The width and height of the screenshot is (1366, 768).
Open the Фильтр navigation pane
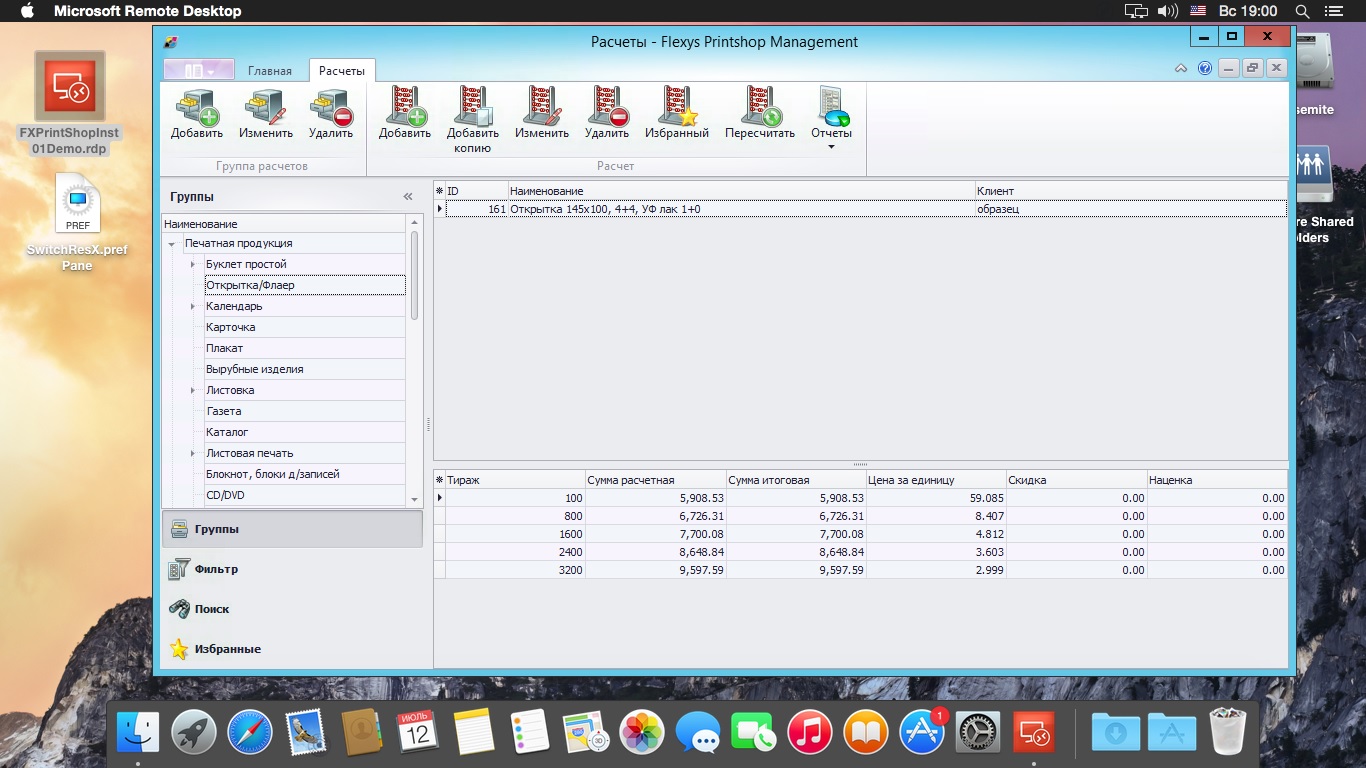[x=292, y=569]
